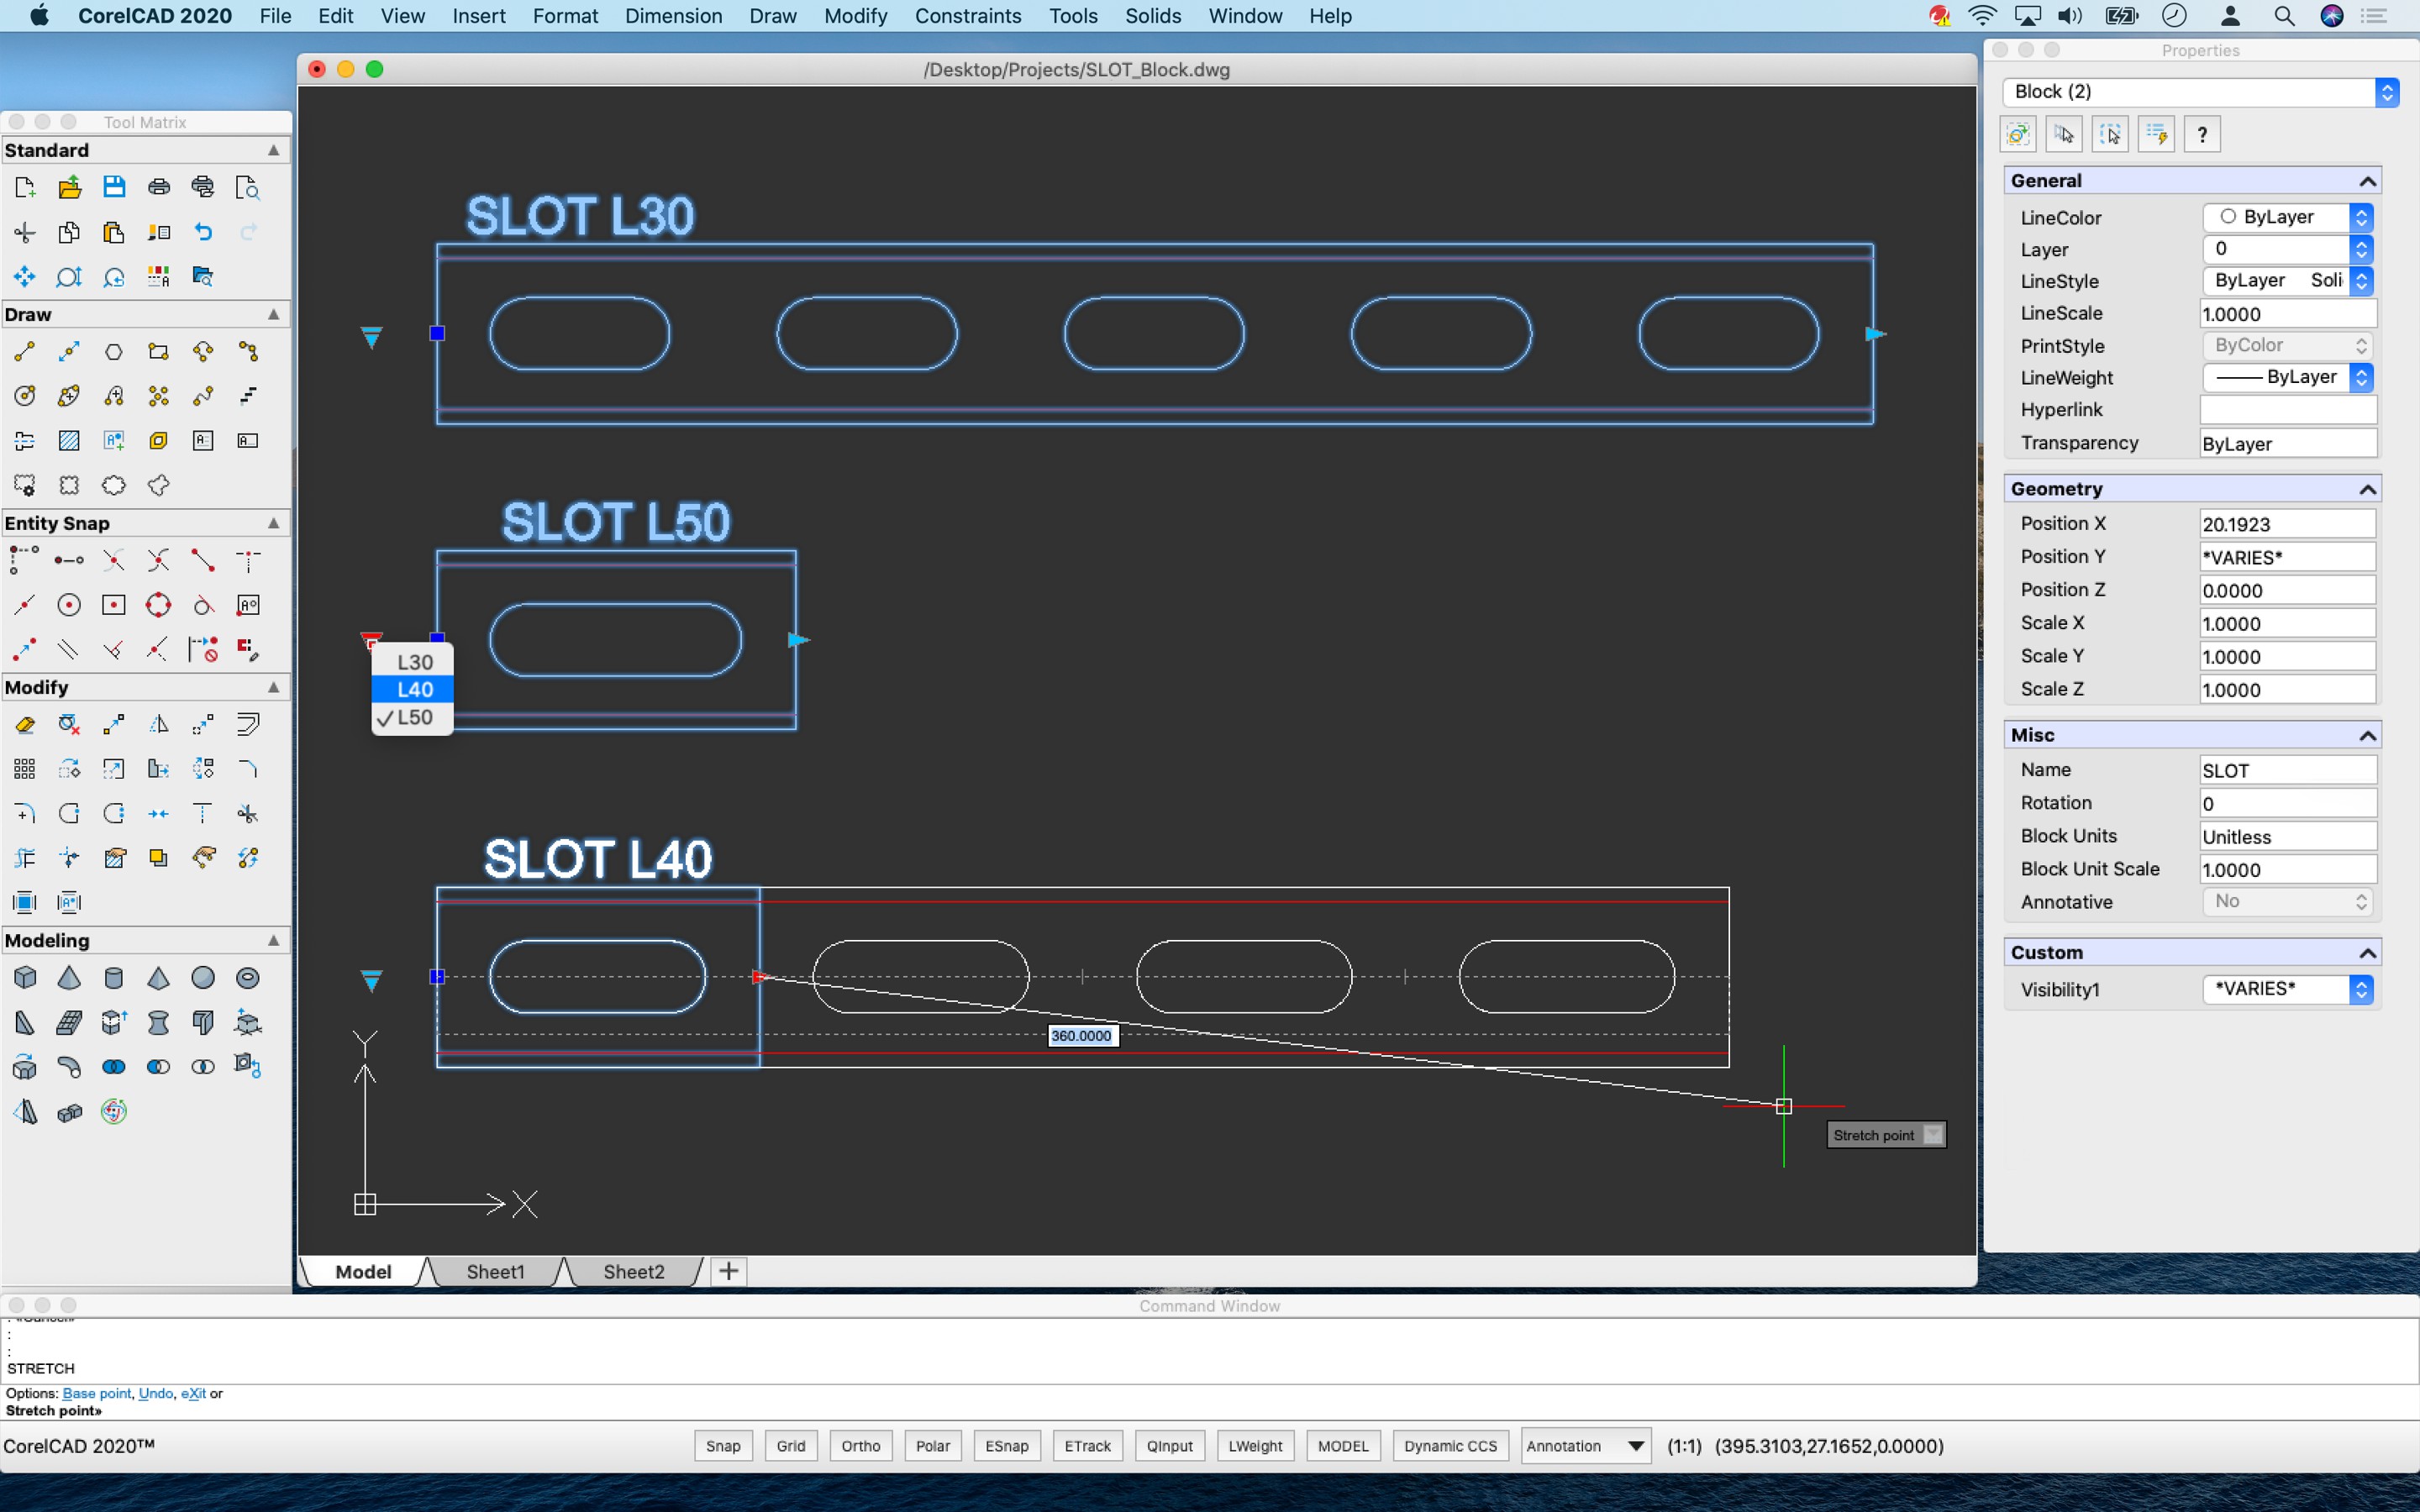The height and width of the screenshot is (1512, 2420).
Task: Toggle Dynamic CCS in the status bar
Action: click(1450, 1446)
